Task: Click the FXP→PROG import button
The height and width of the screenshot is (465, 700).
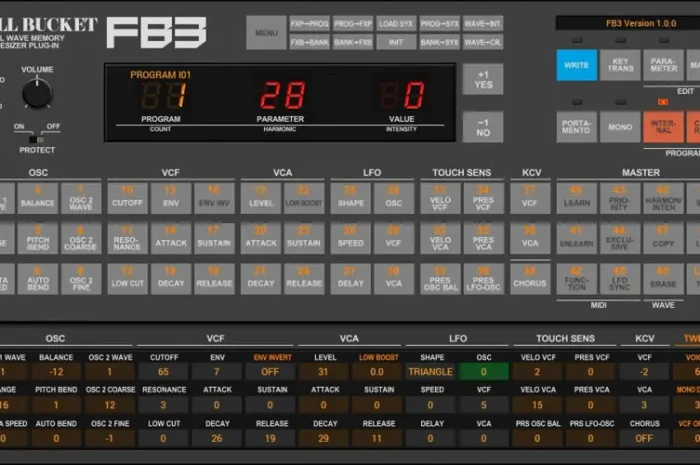Action: click(309, 24)
